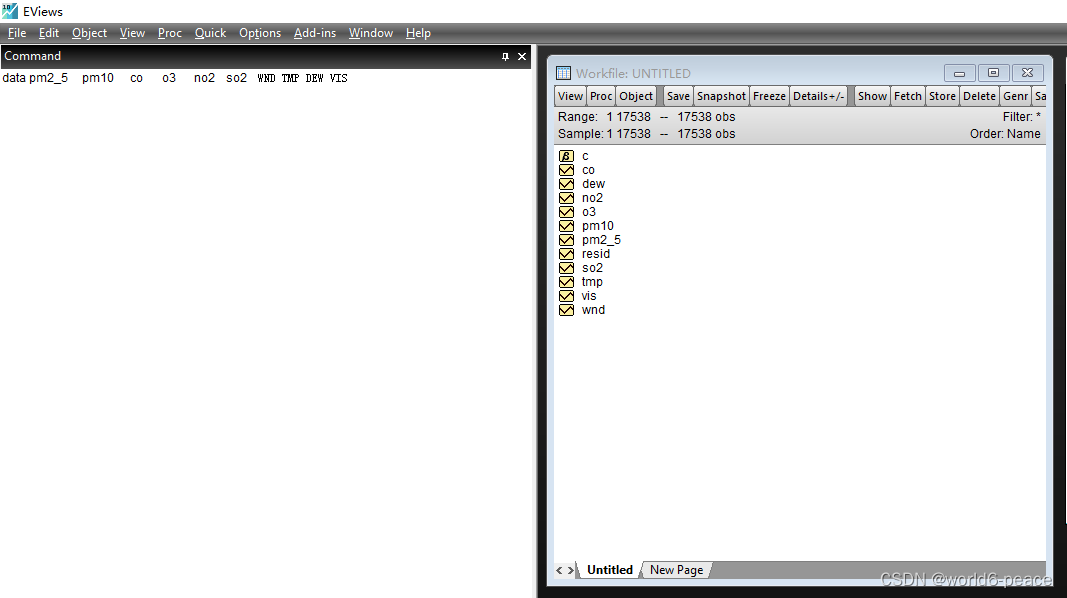The width and height of the screenshot is (1067, 598).
Task: Select the pm2_5 series name
Action: pos(601,240)
